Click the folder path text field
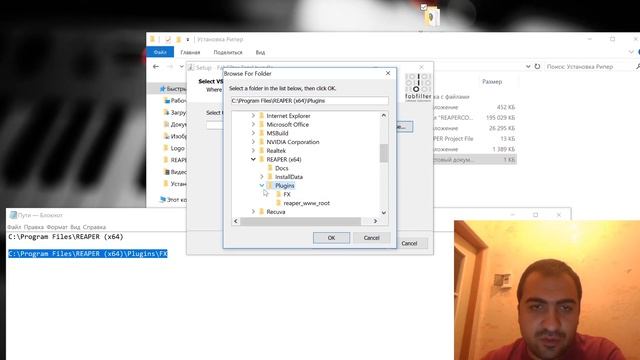 pos(309,100)
